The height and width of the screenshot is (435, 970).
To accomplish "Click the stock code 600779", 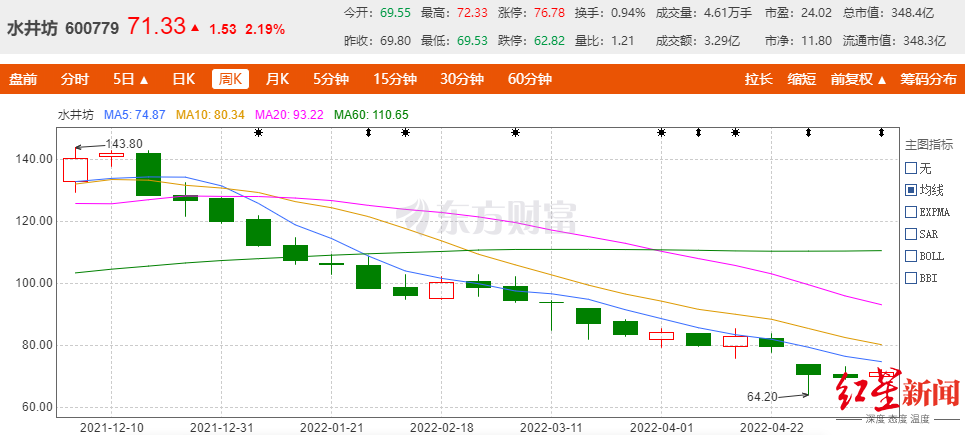I will tap(92, 28).
